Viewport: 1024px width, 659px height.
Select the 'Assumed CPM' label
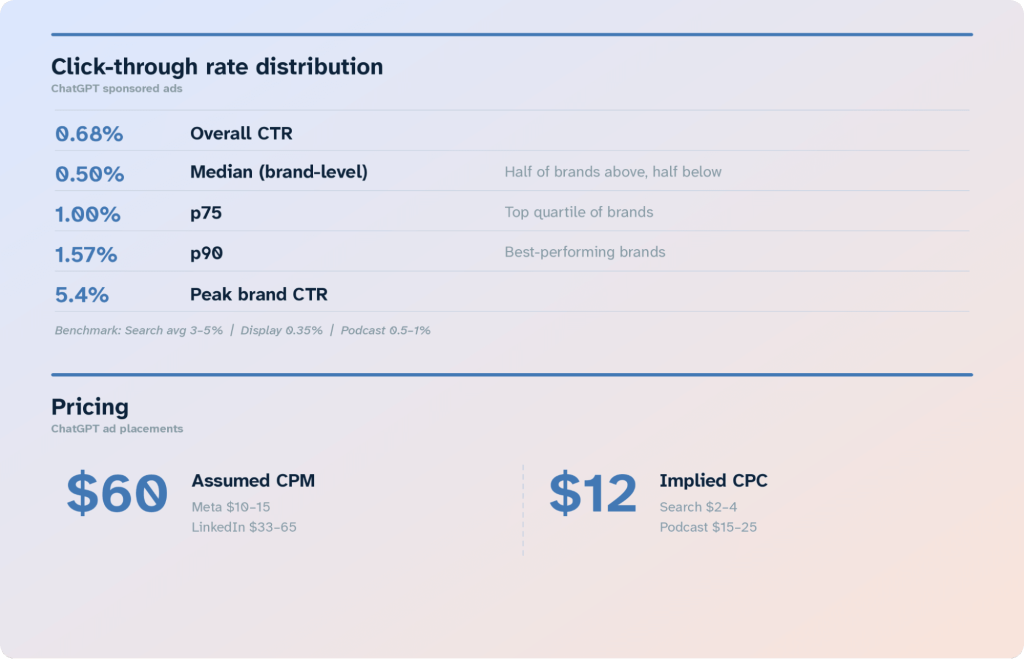pyautogui.click(x=253, y=481)
